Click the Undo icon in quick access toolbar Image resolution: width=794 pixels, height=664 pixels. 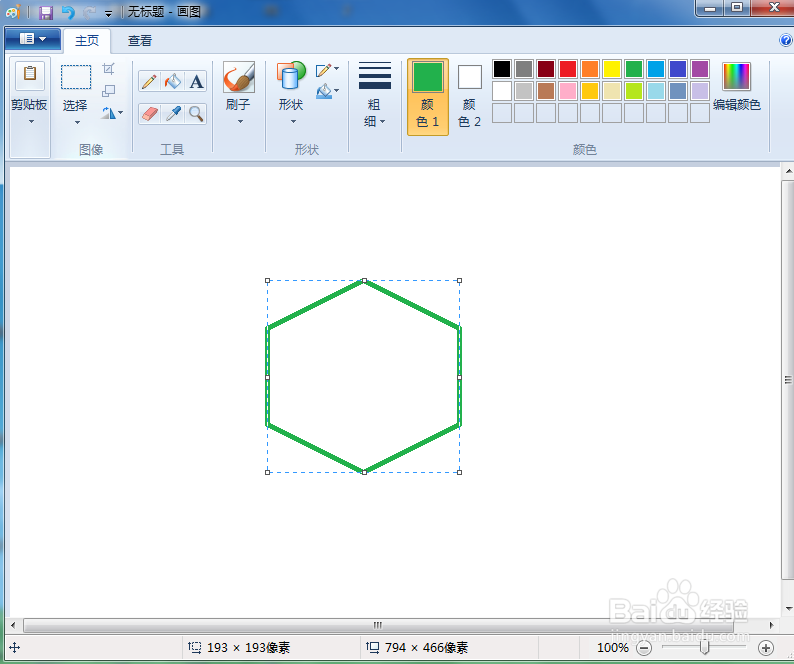point(68,12)
